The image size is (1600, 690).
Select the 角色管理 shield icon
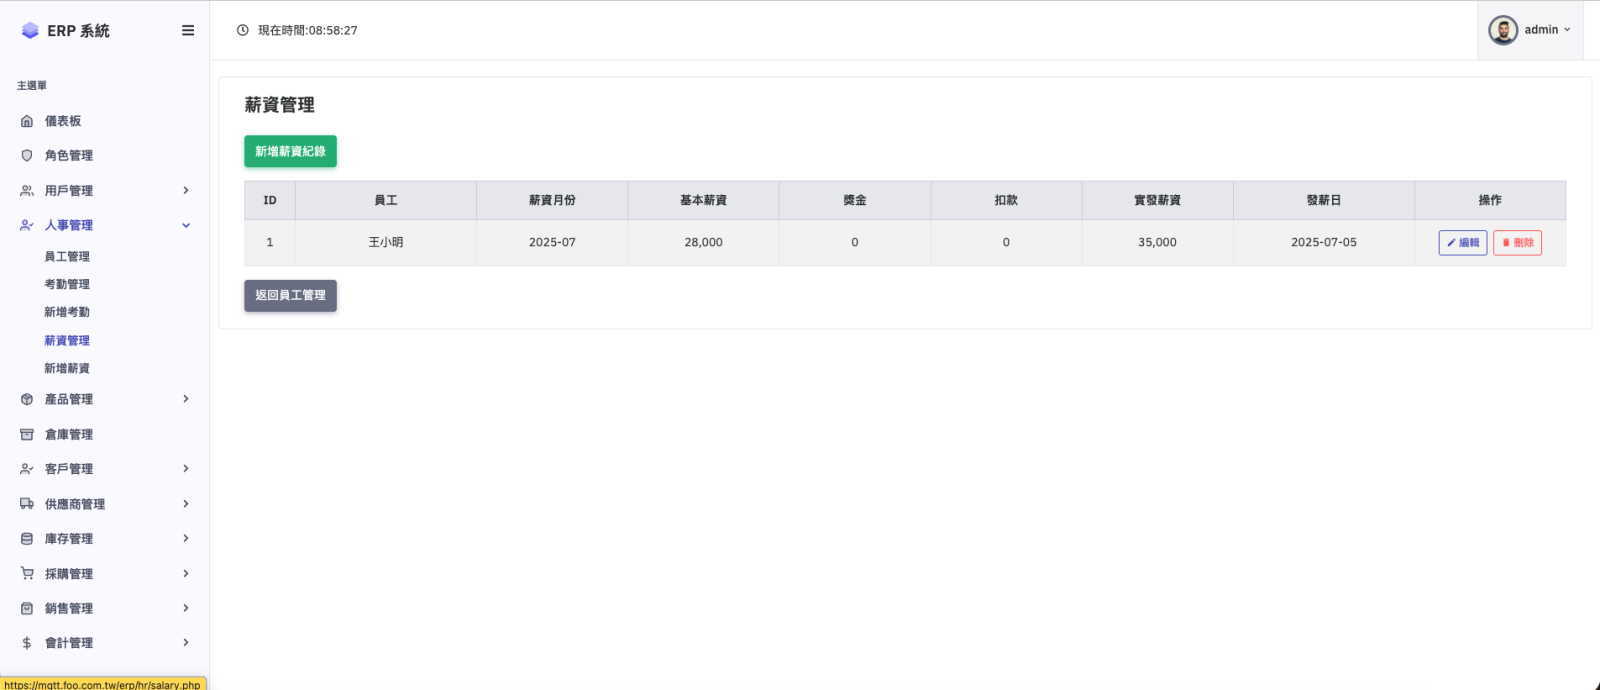[27, 156]
